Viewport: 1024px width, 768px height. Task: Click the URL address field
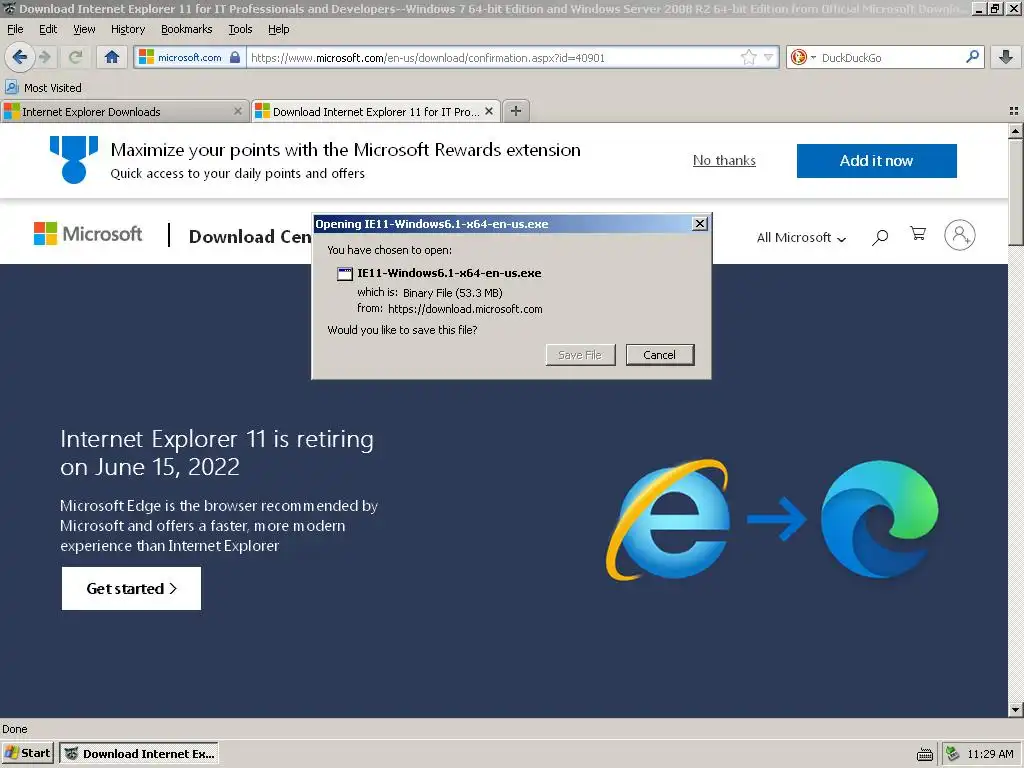[493, 57]
